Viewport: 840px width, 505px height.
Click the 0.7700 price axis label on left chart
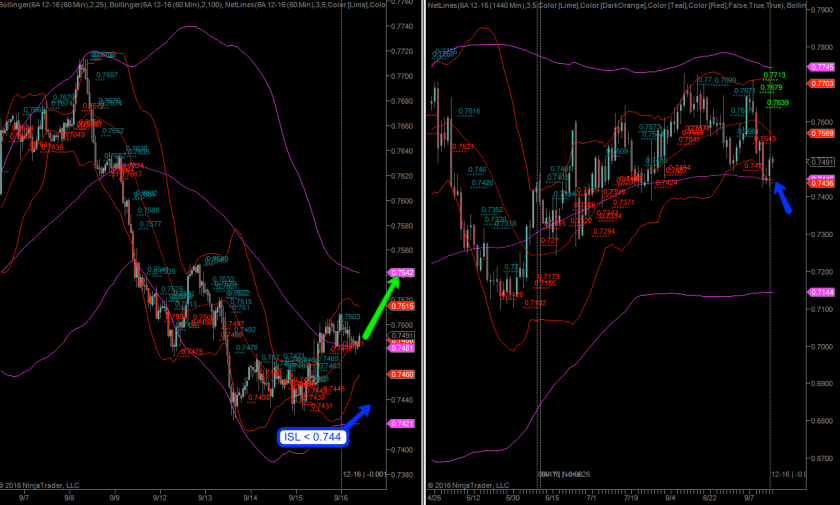[x=402, y=76]
